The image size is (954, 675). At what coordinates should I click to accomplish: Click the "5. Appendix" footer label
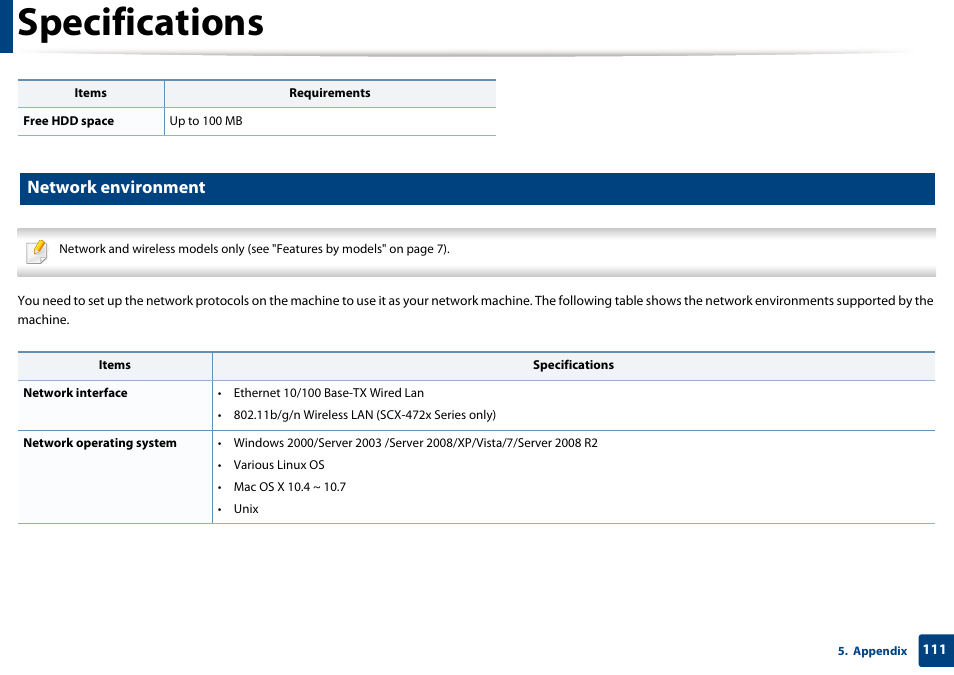coord(872,651)
